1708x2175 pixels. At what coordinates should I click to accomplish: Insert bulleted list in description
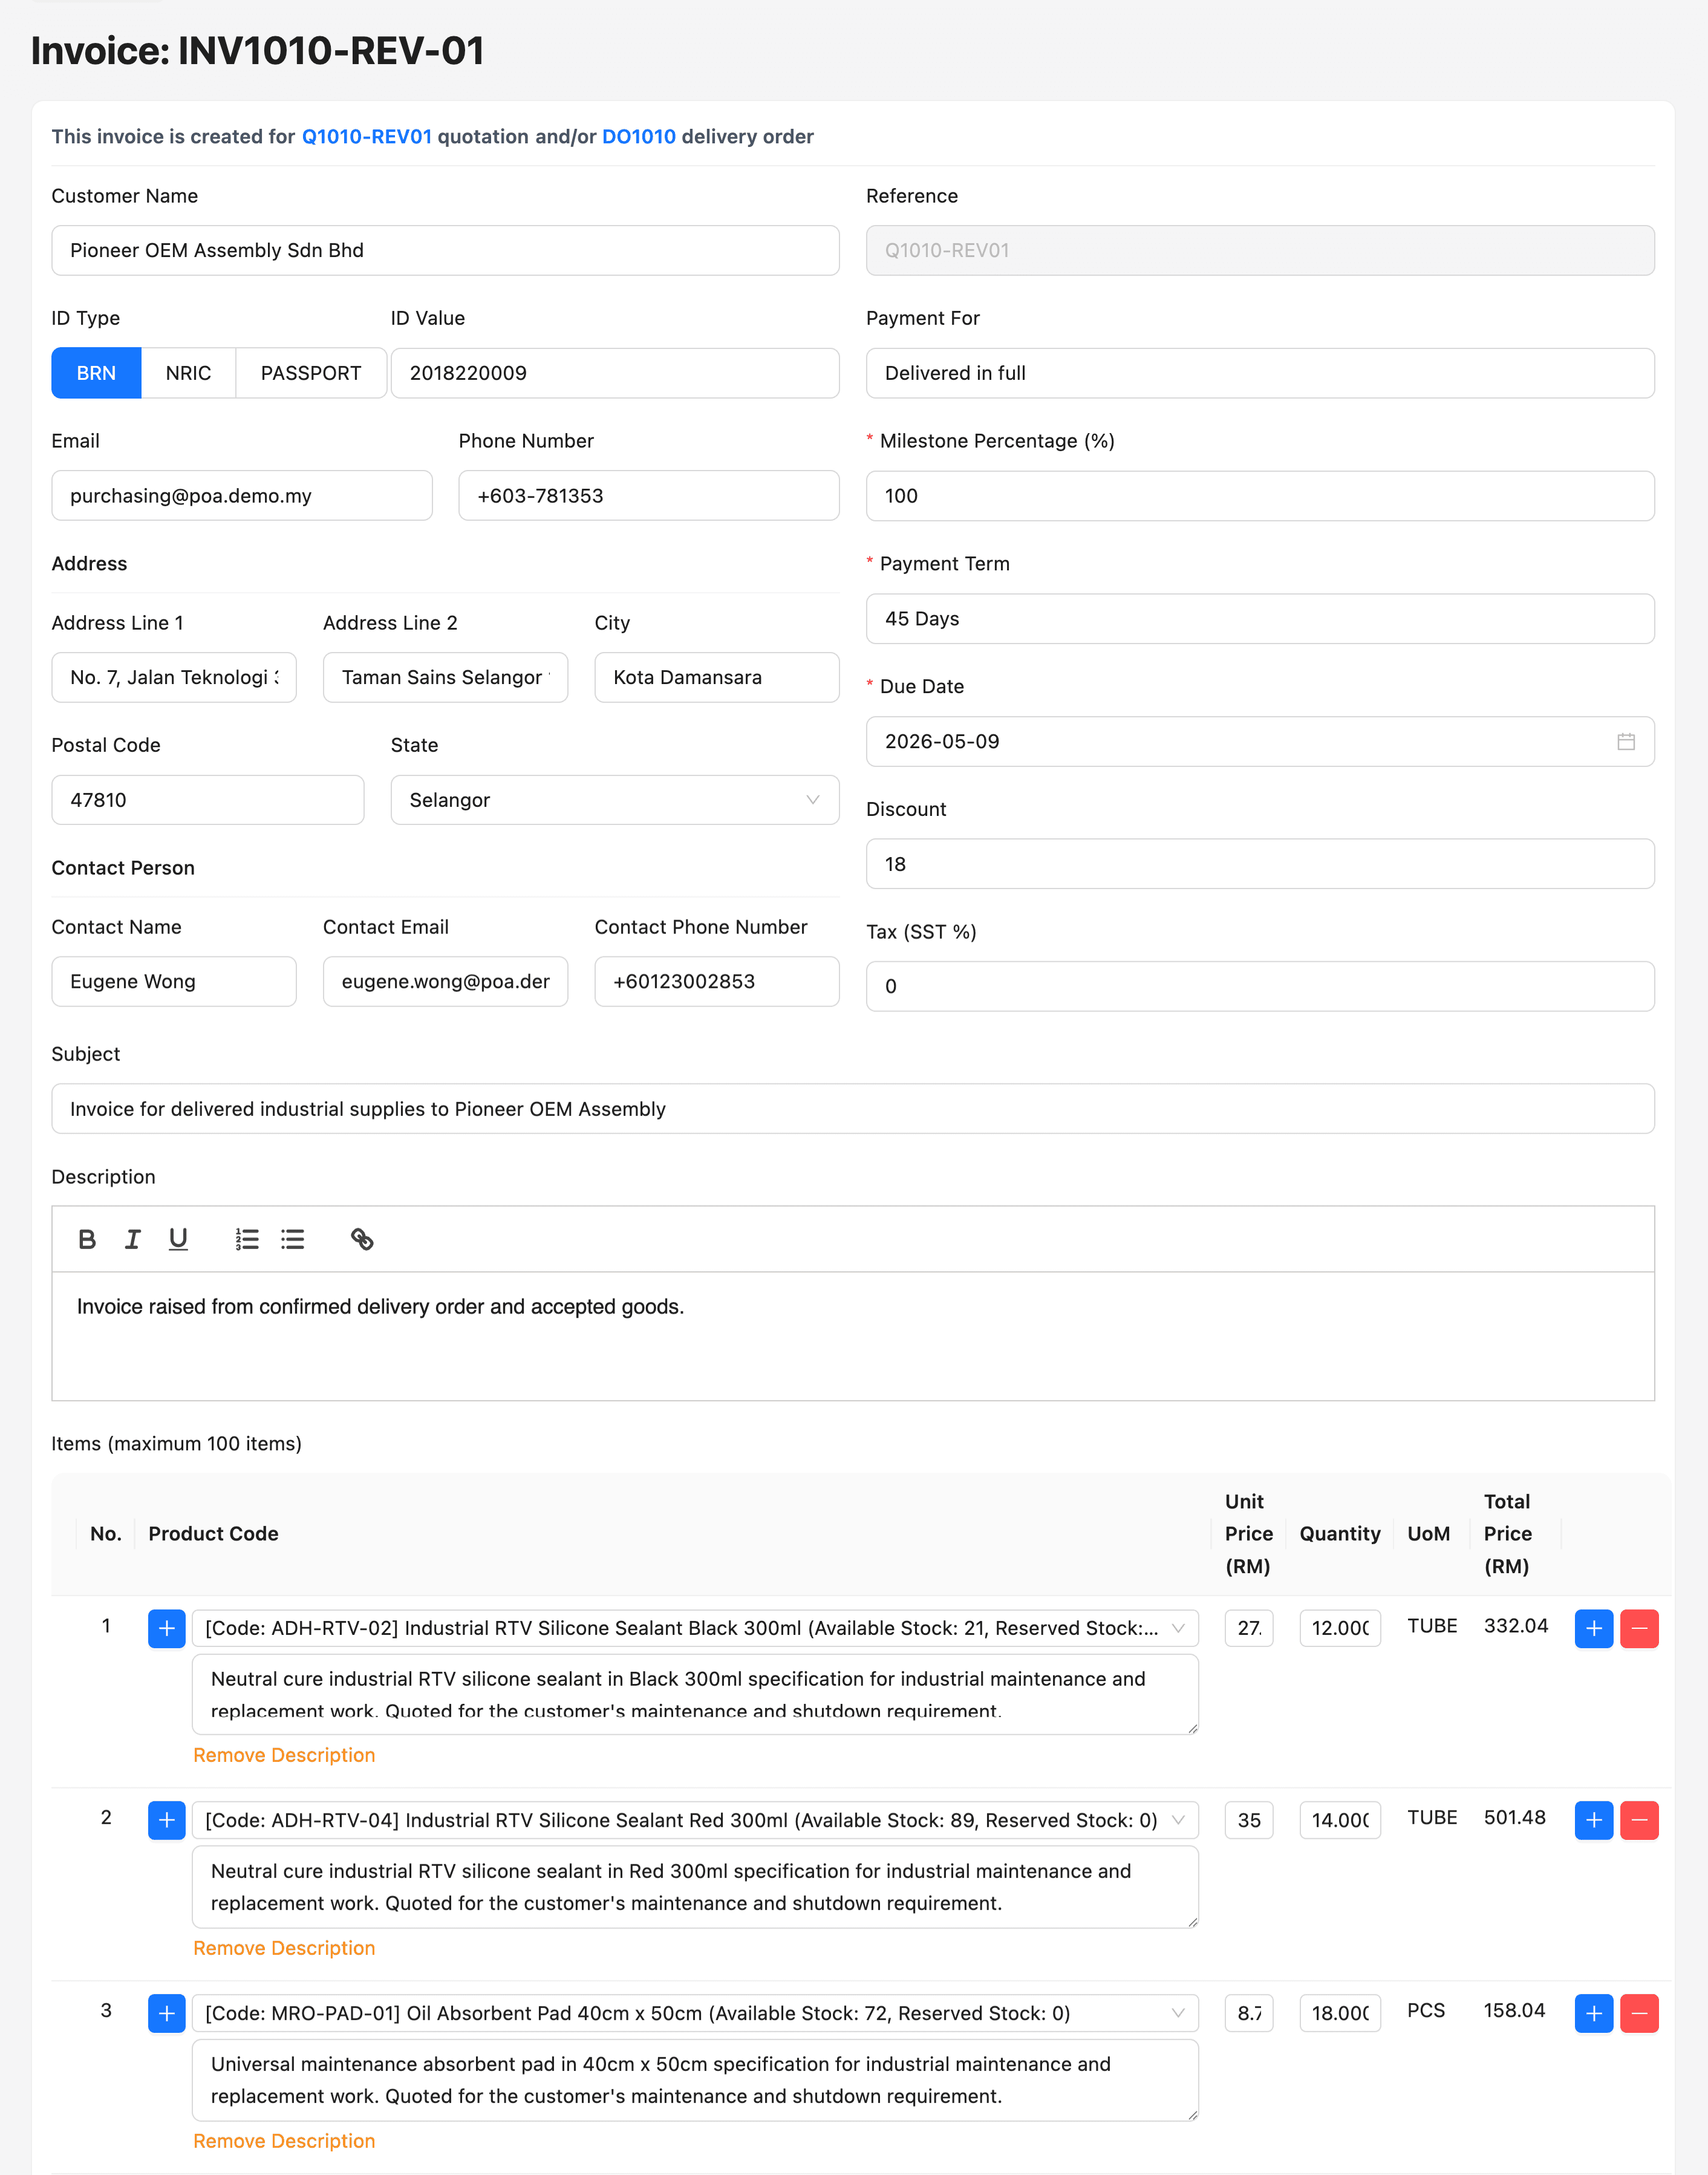click(x=292, y=1239)
